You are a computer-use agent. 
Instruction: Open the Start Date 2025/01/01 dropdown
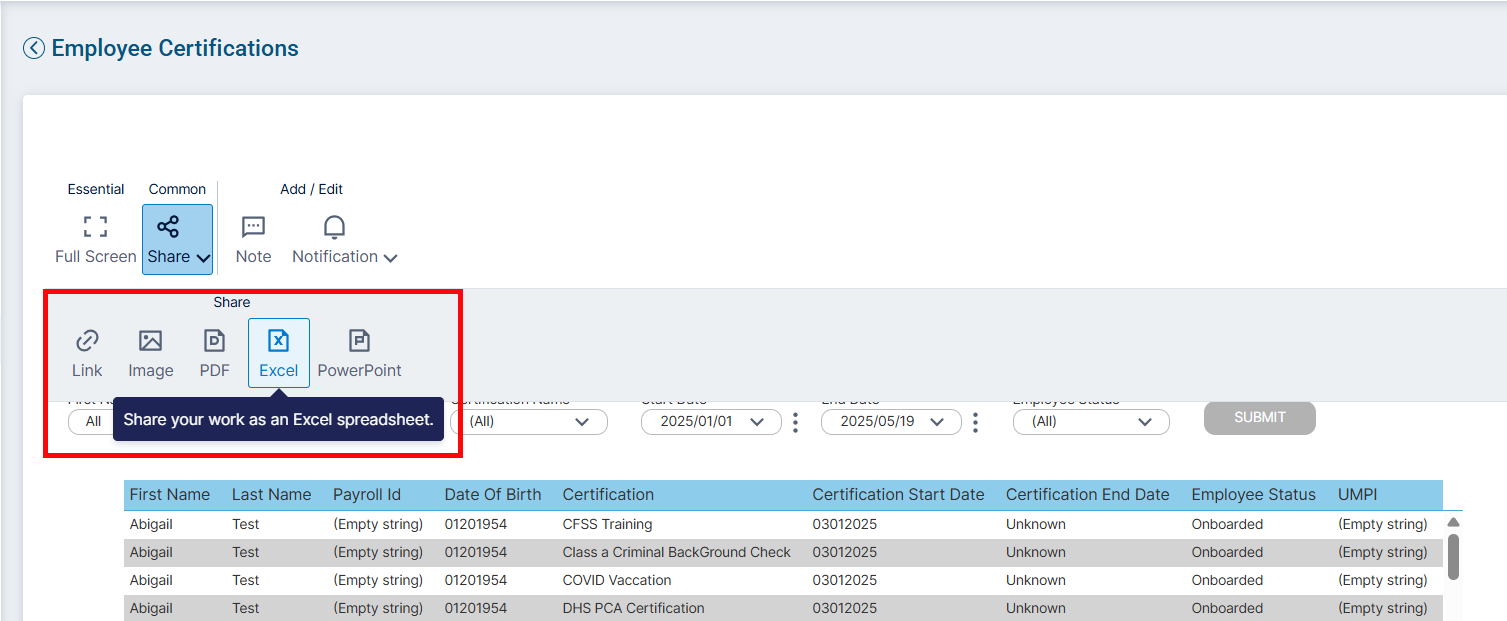coord(711,422)
